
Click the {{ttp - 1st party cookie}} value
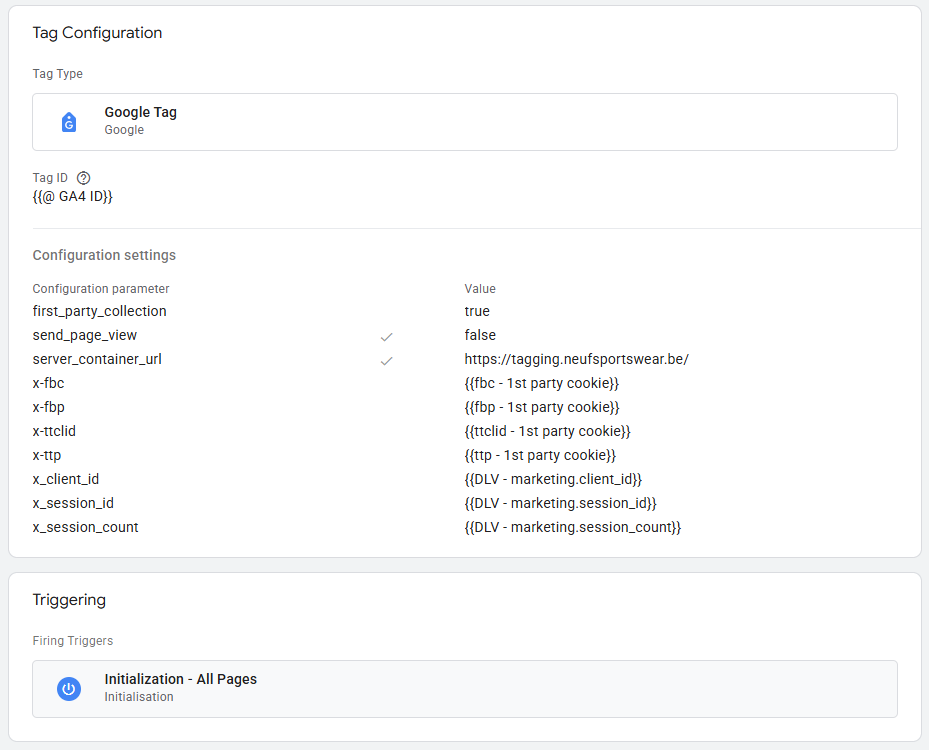[540, 455]
